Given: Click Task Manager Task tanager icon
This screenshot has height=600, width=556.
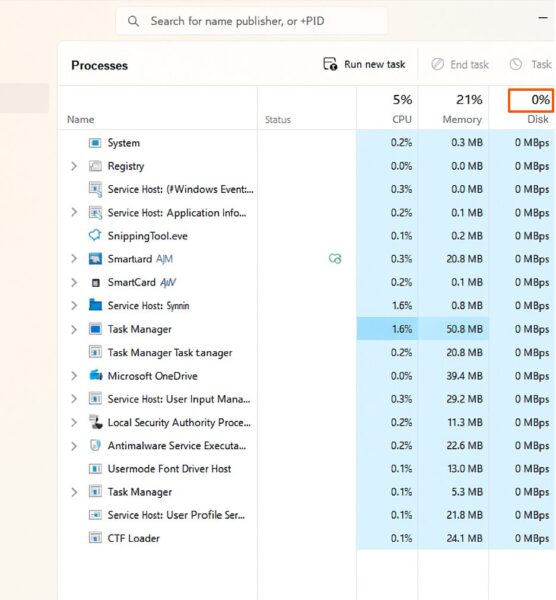Looking at the screenshot, I should coord(95,352).
